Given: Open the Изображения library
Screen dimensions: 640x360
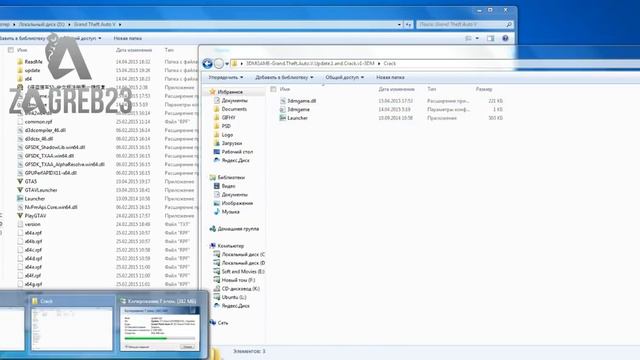Looking at the screenshot, I should click(237, 203).
